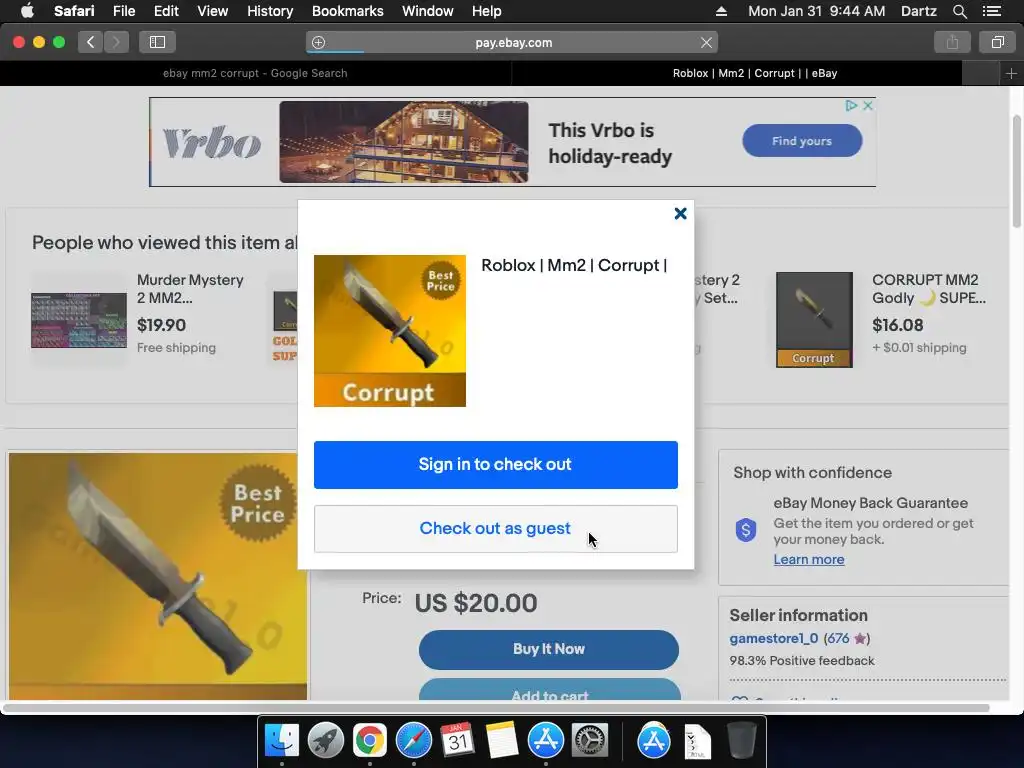Viewport: 1024px width, 768px height.
Task: Open the History menu
Action: pyautogui.click(x=270, y=11)
